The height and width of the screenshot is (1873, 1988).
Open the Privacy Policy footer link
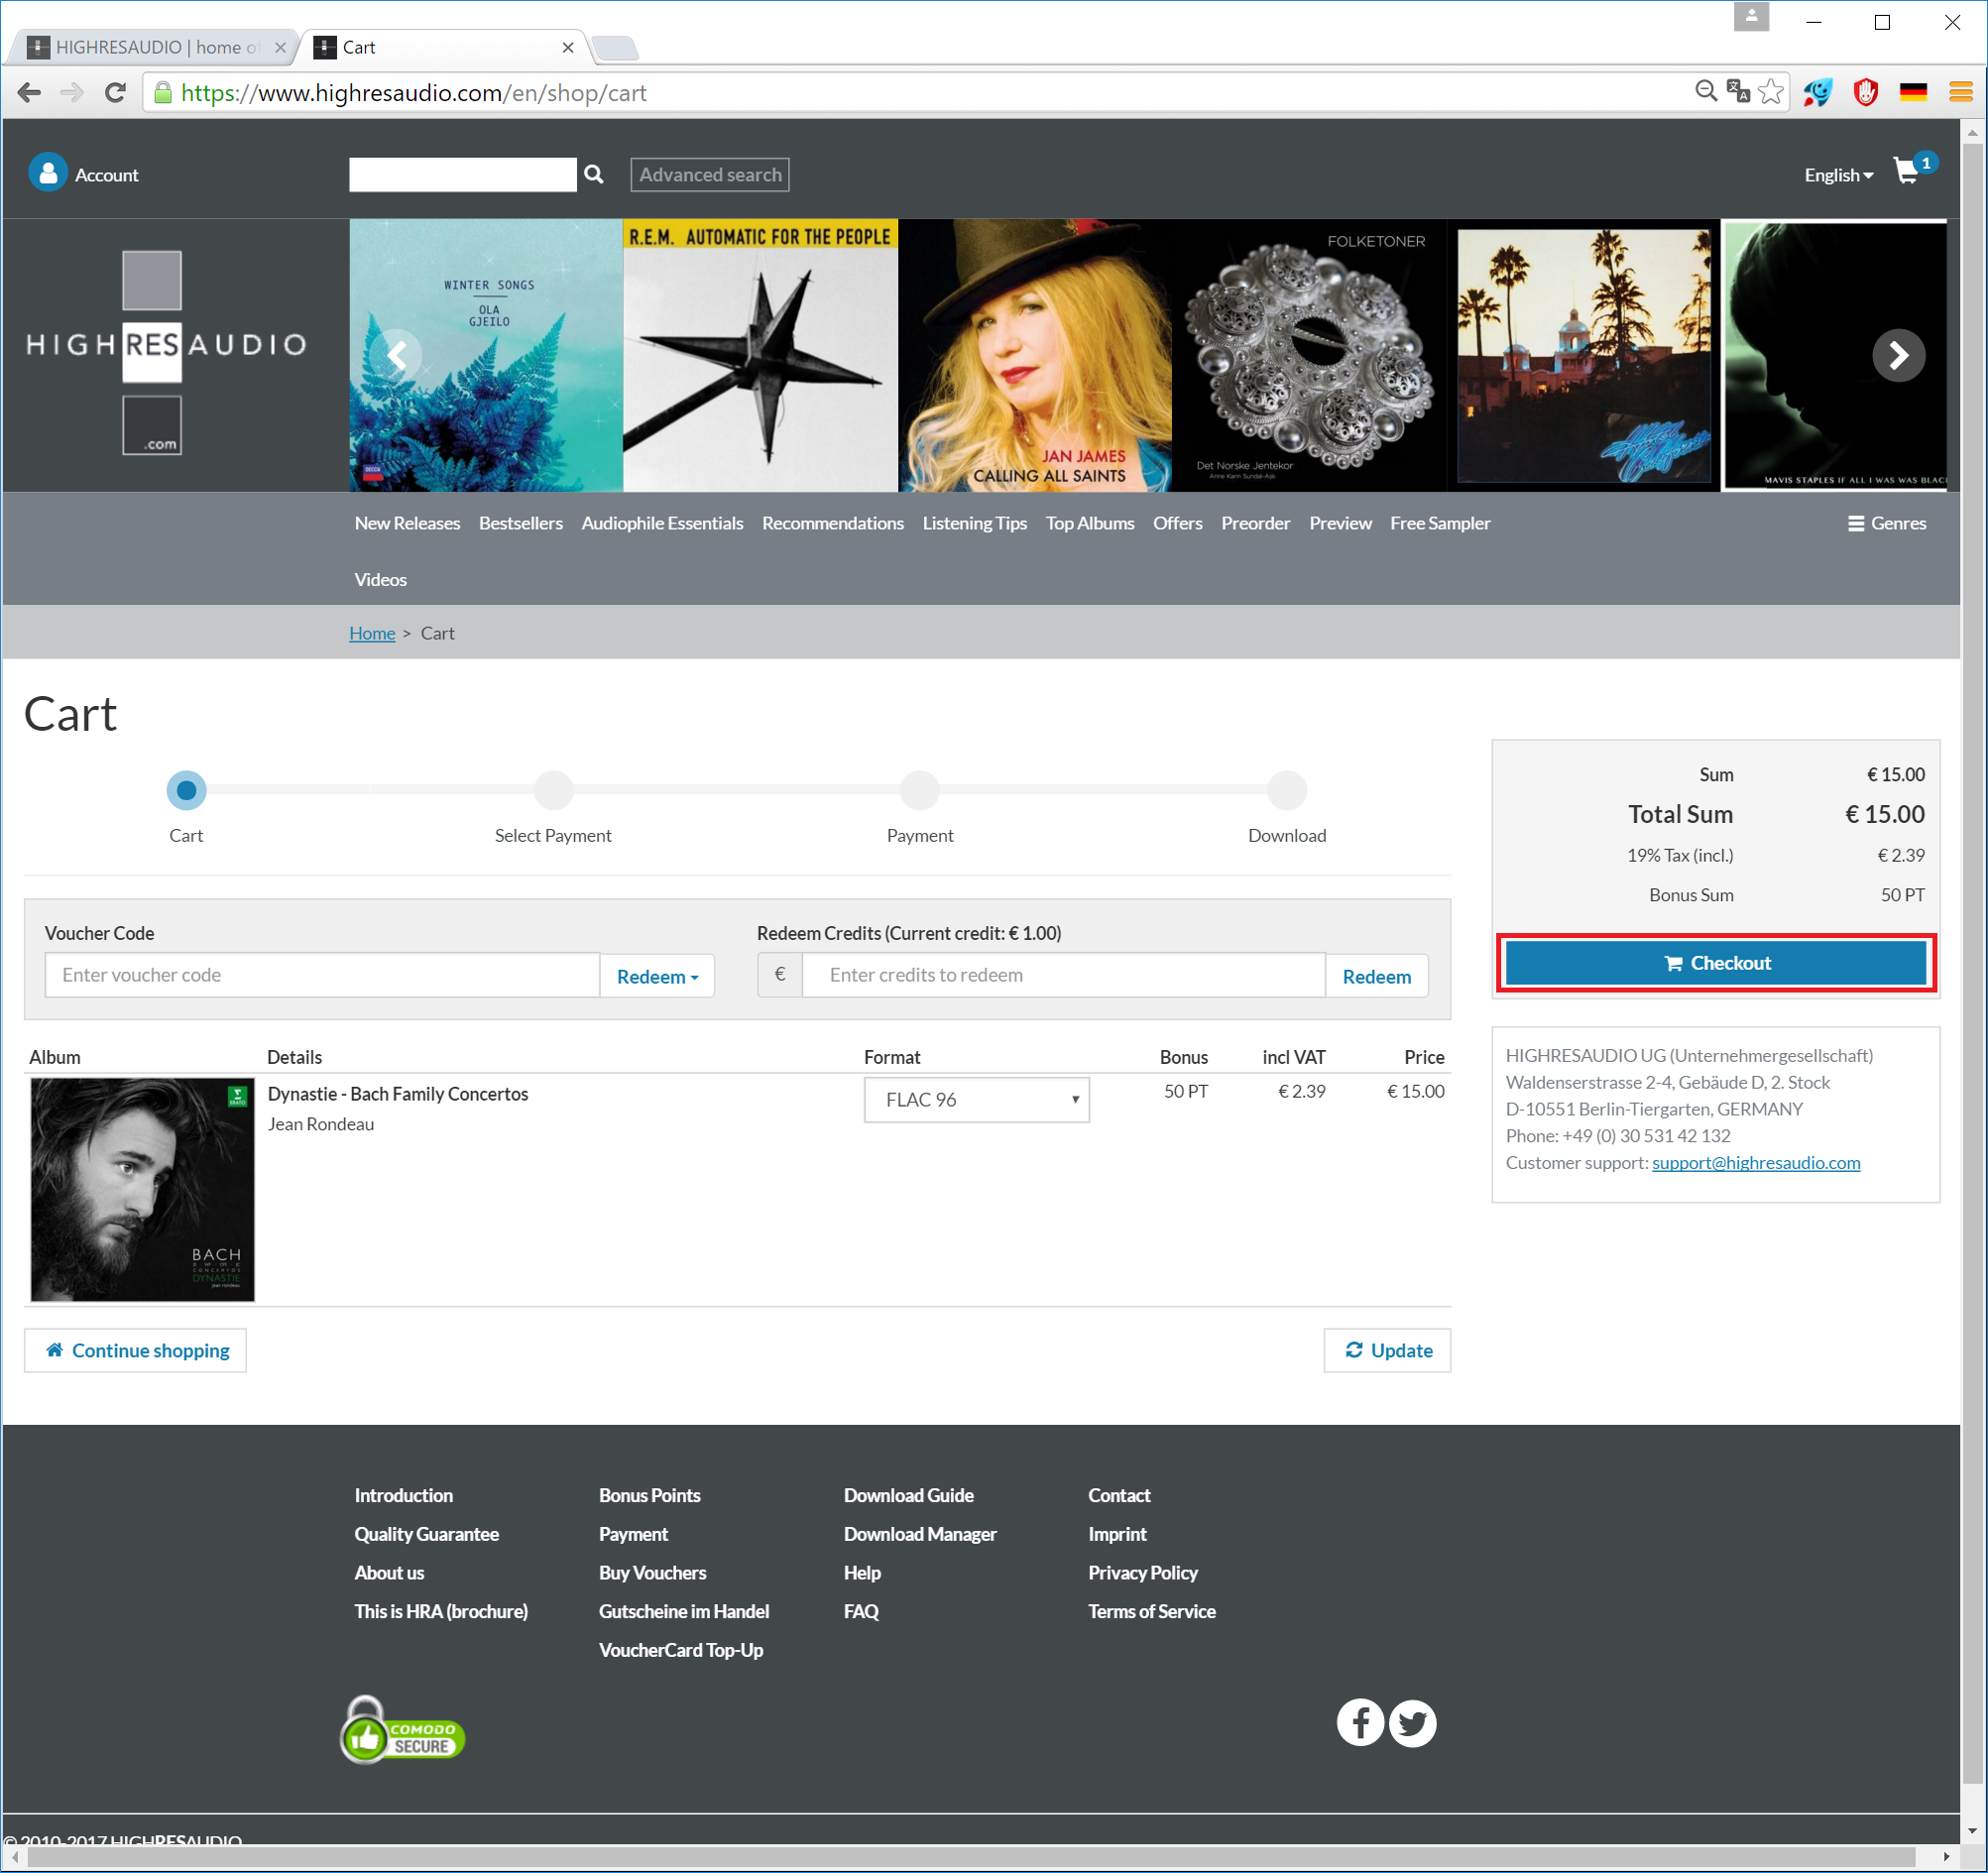tap(1142, 1572)
